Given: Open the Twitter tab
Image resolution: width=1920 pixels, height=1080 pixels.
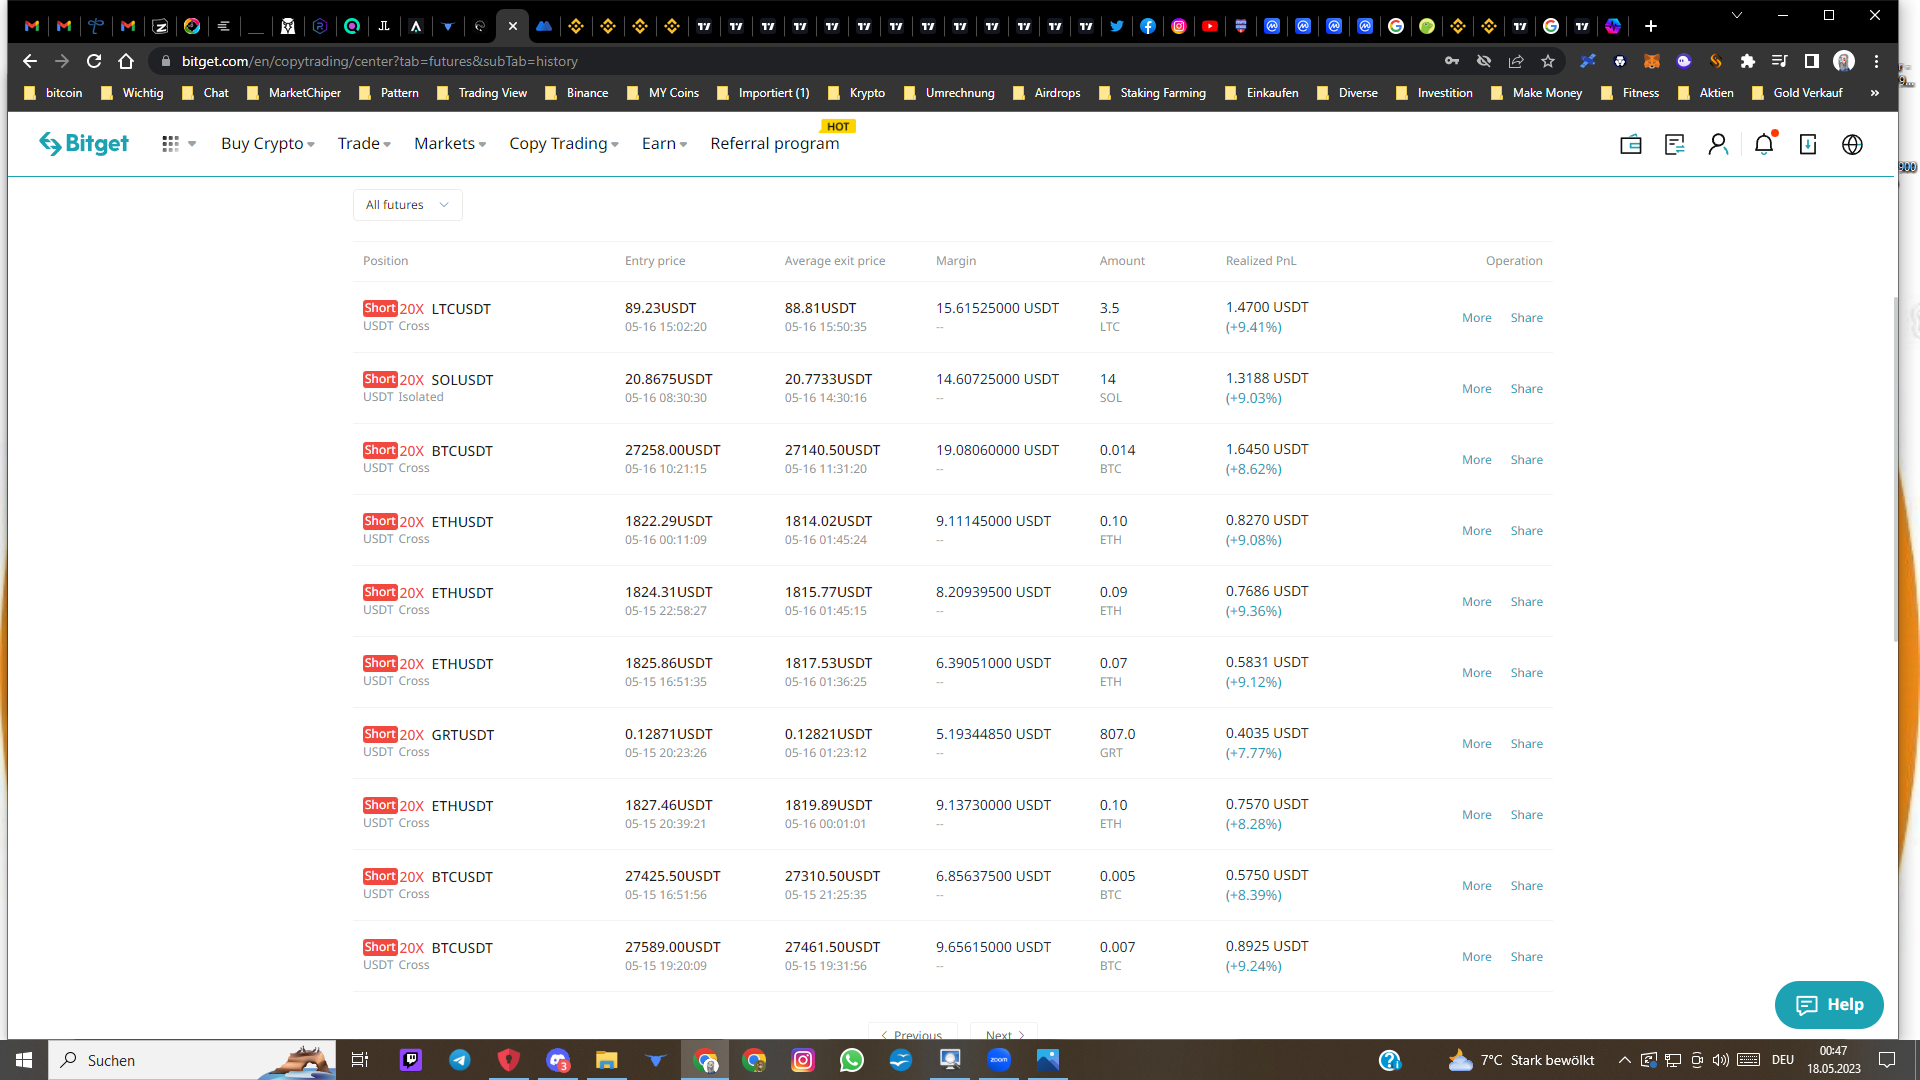Looking at the screenshot, I should click(x=1117, y=26).
